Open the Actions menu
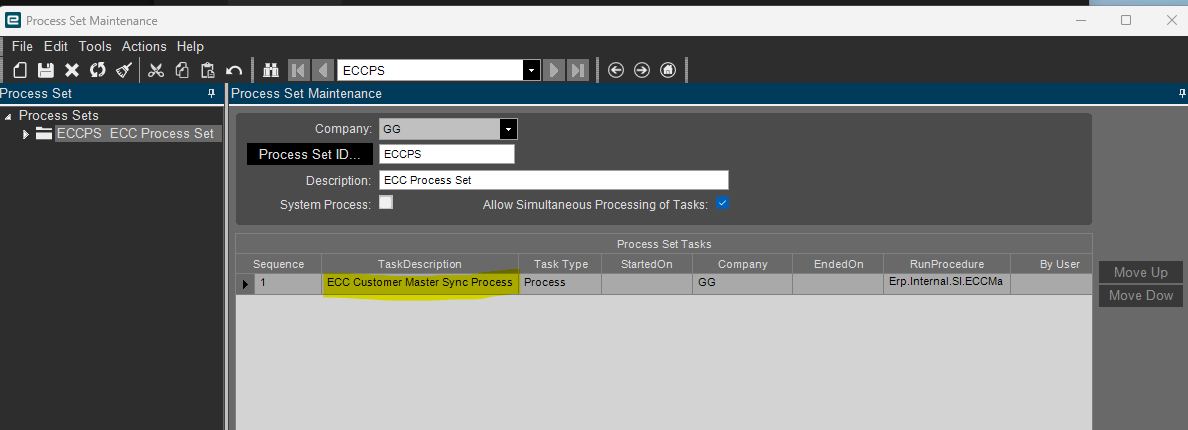Viewport: 1188px width, 430px height. [144, 46]
